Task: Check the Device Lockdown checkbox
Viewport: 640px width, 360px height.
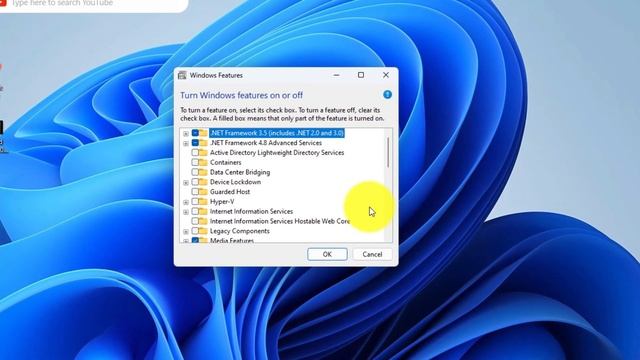Action: pyautogui.click(x=195, y=182)
